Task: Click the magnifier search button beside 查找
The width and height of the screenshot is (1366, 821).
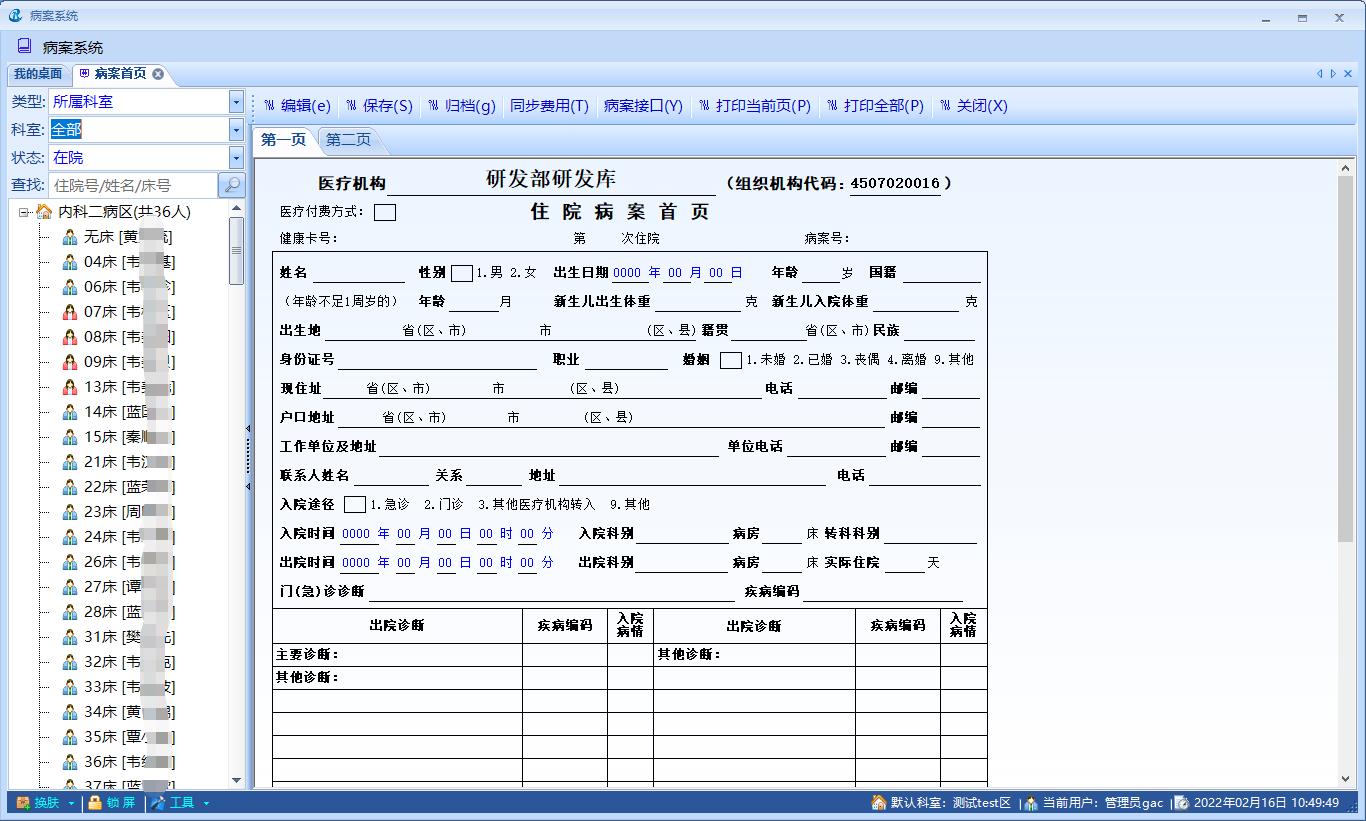Action: click(x=231, y=185)
